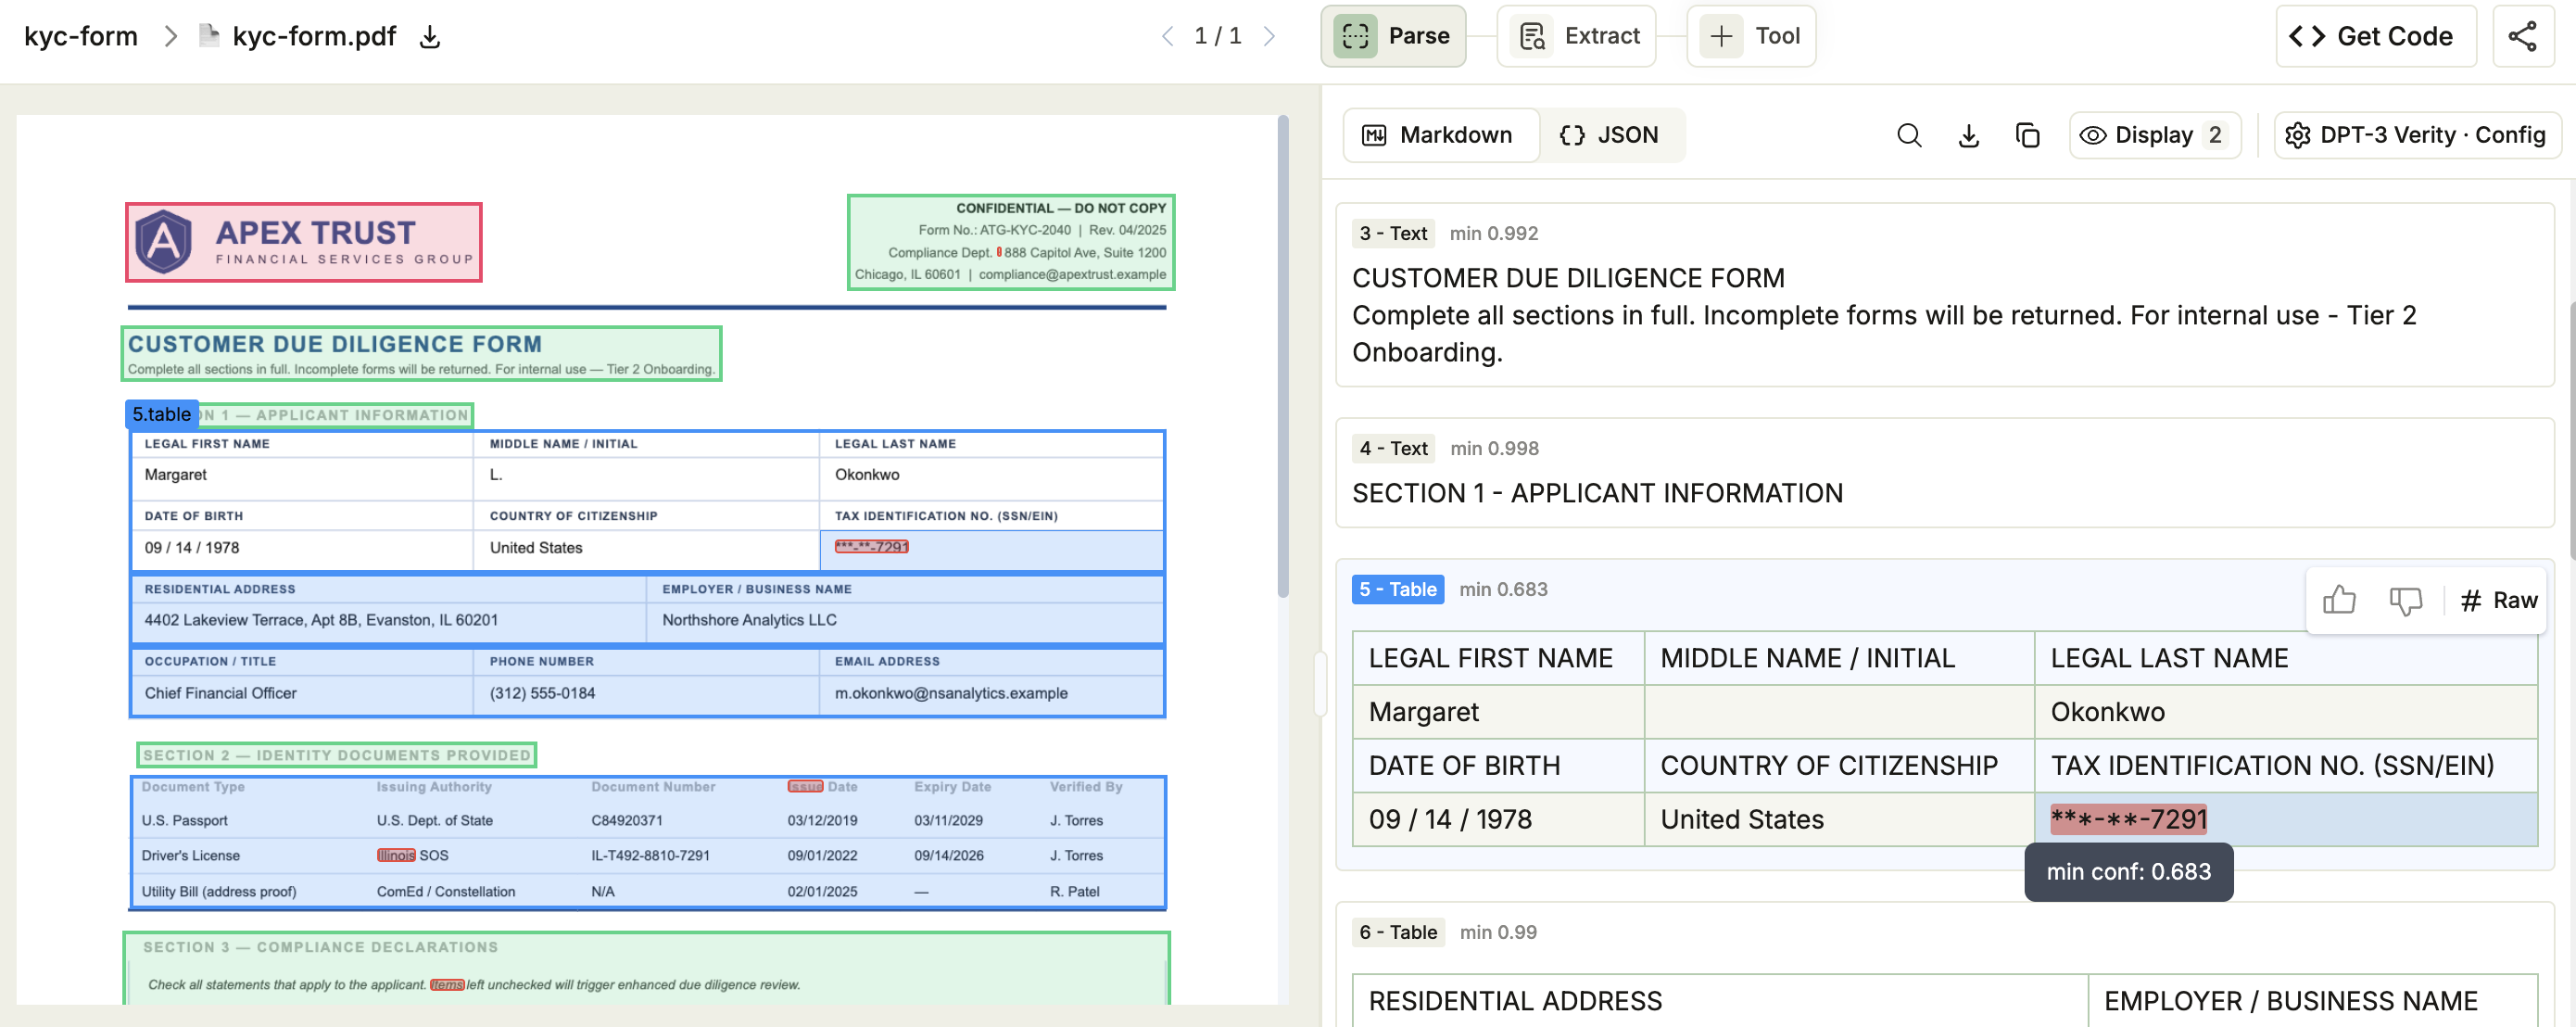Click the '09 / 14 / 1978' results cell
This screenshot has height=1027, width=2576.
(1498, 820)
